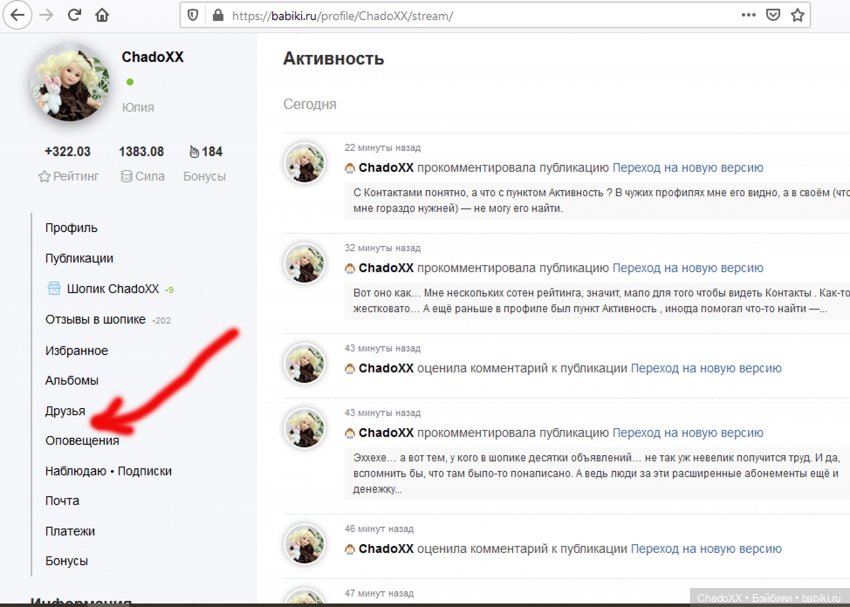Click the padlock site security icon
This screenshot has height=607, width=850.
218,16
